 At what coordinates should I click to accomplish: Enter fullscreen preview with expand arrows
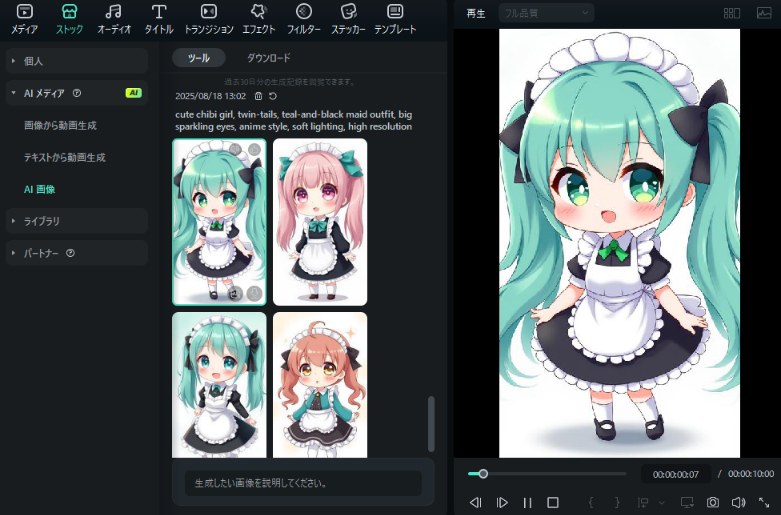coord(764,503)
